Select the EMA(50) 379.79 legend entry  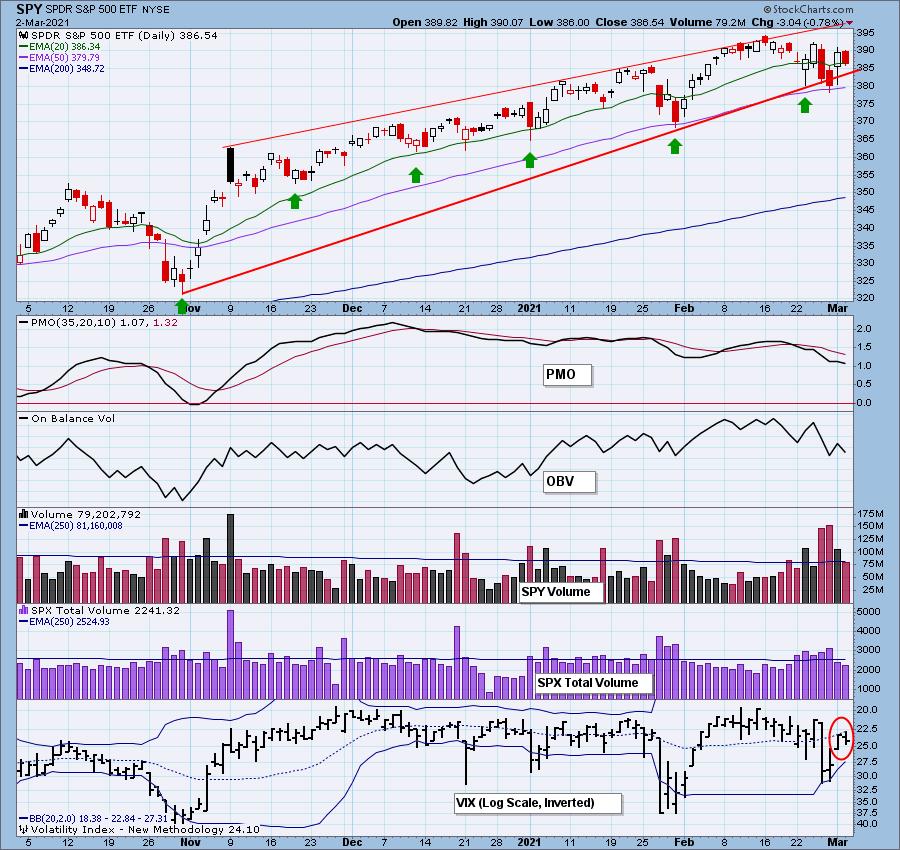pos(60,57)
